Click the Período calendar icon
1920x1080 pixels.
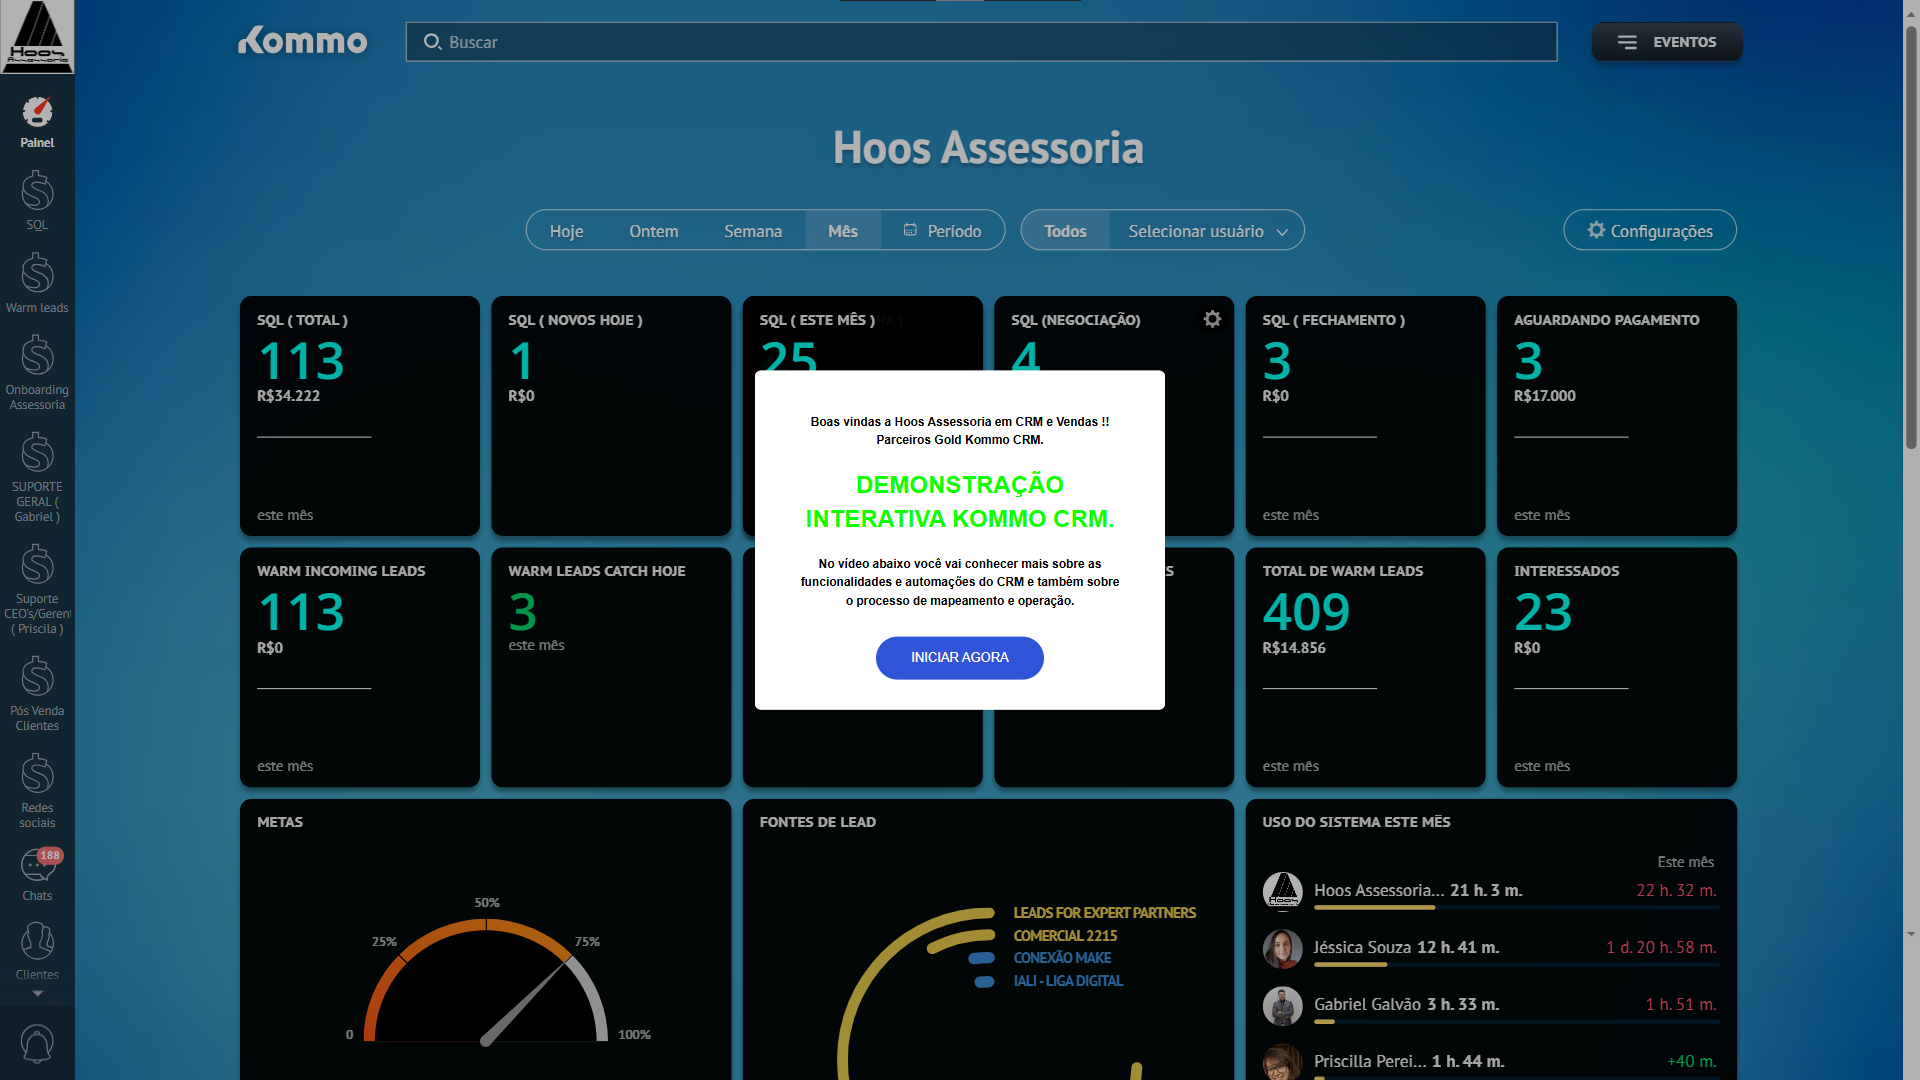coord(910,230)
